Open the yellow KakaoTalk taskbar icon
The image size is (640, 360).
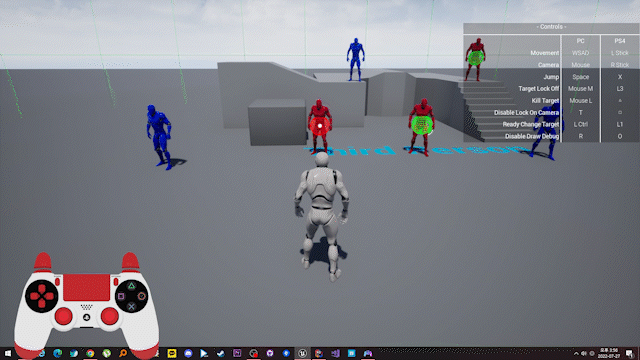(172, 353)
